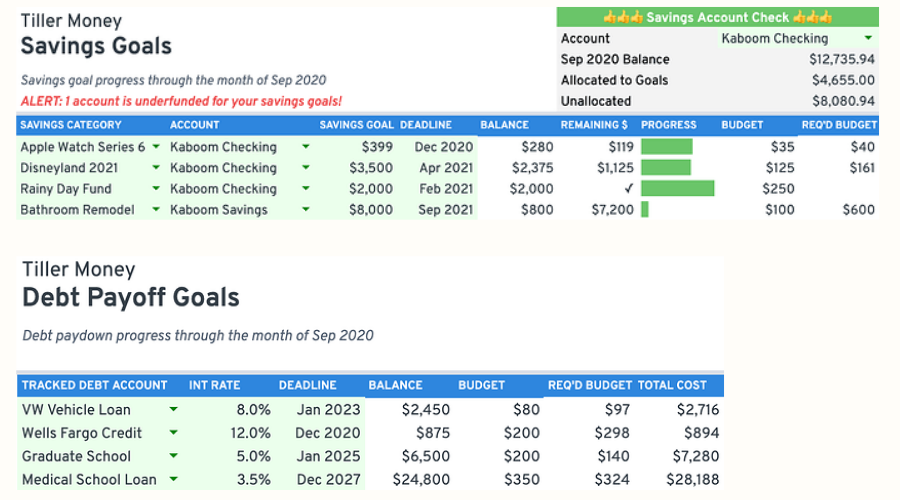The width and height of the screenshot is (900, 500).
Task: Open the Kaboom Savings account dropdown arrow
Action: [305, 210]
